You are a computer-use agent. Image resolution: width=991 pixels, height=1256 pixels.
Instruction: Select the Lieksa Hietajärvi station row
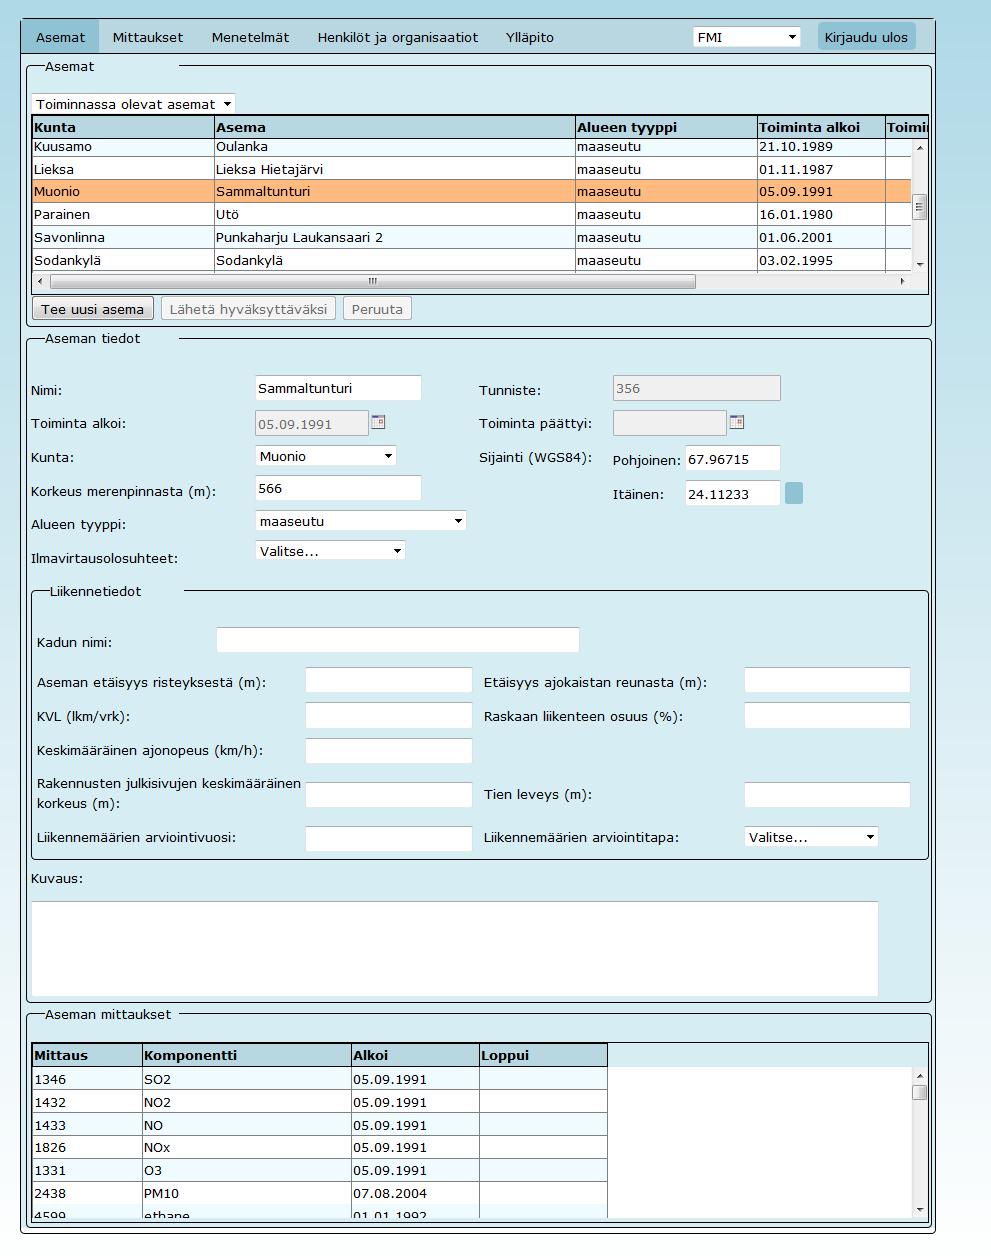point(472,169)
